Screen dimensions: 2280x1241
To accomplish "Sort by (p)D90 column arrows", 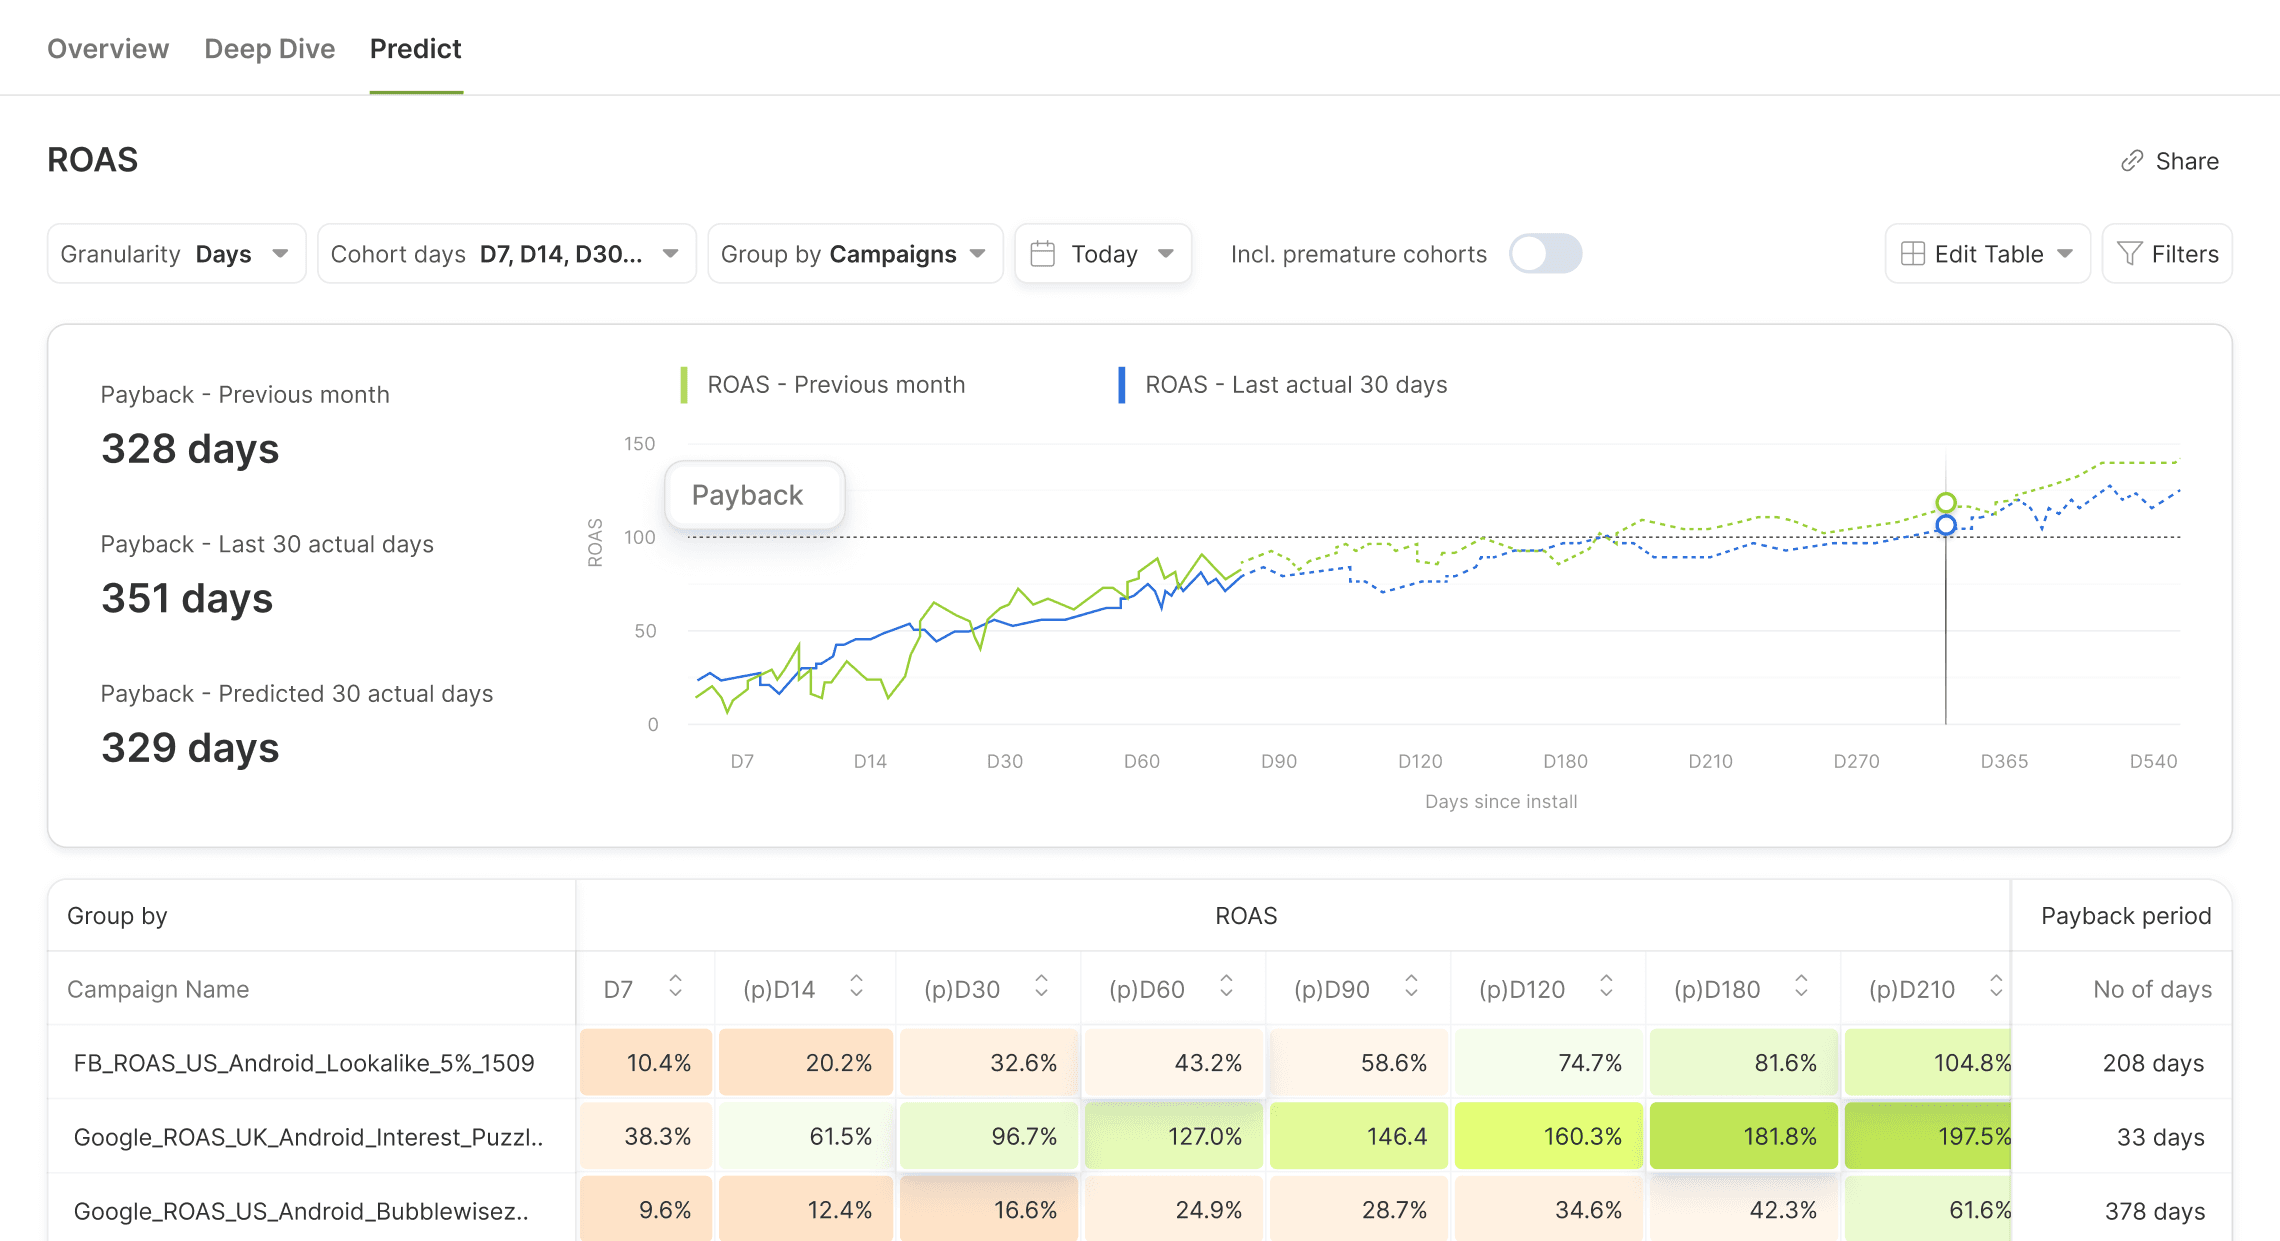I will [x=1411, y=987].
